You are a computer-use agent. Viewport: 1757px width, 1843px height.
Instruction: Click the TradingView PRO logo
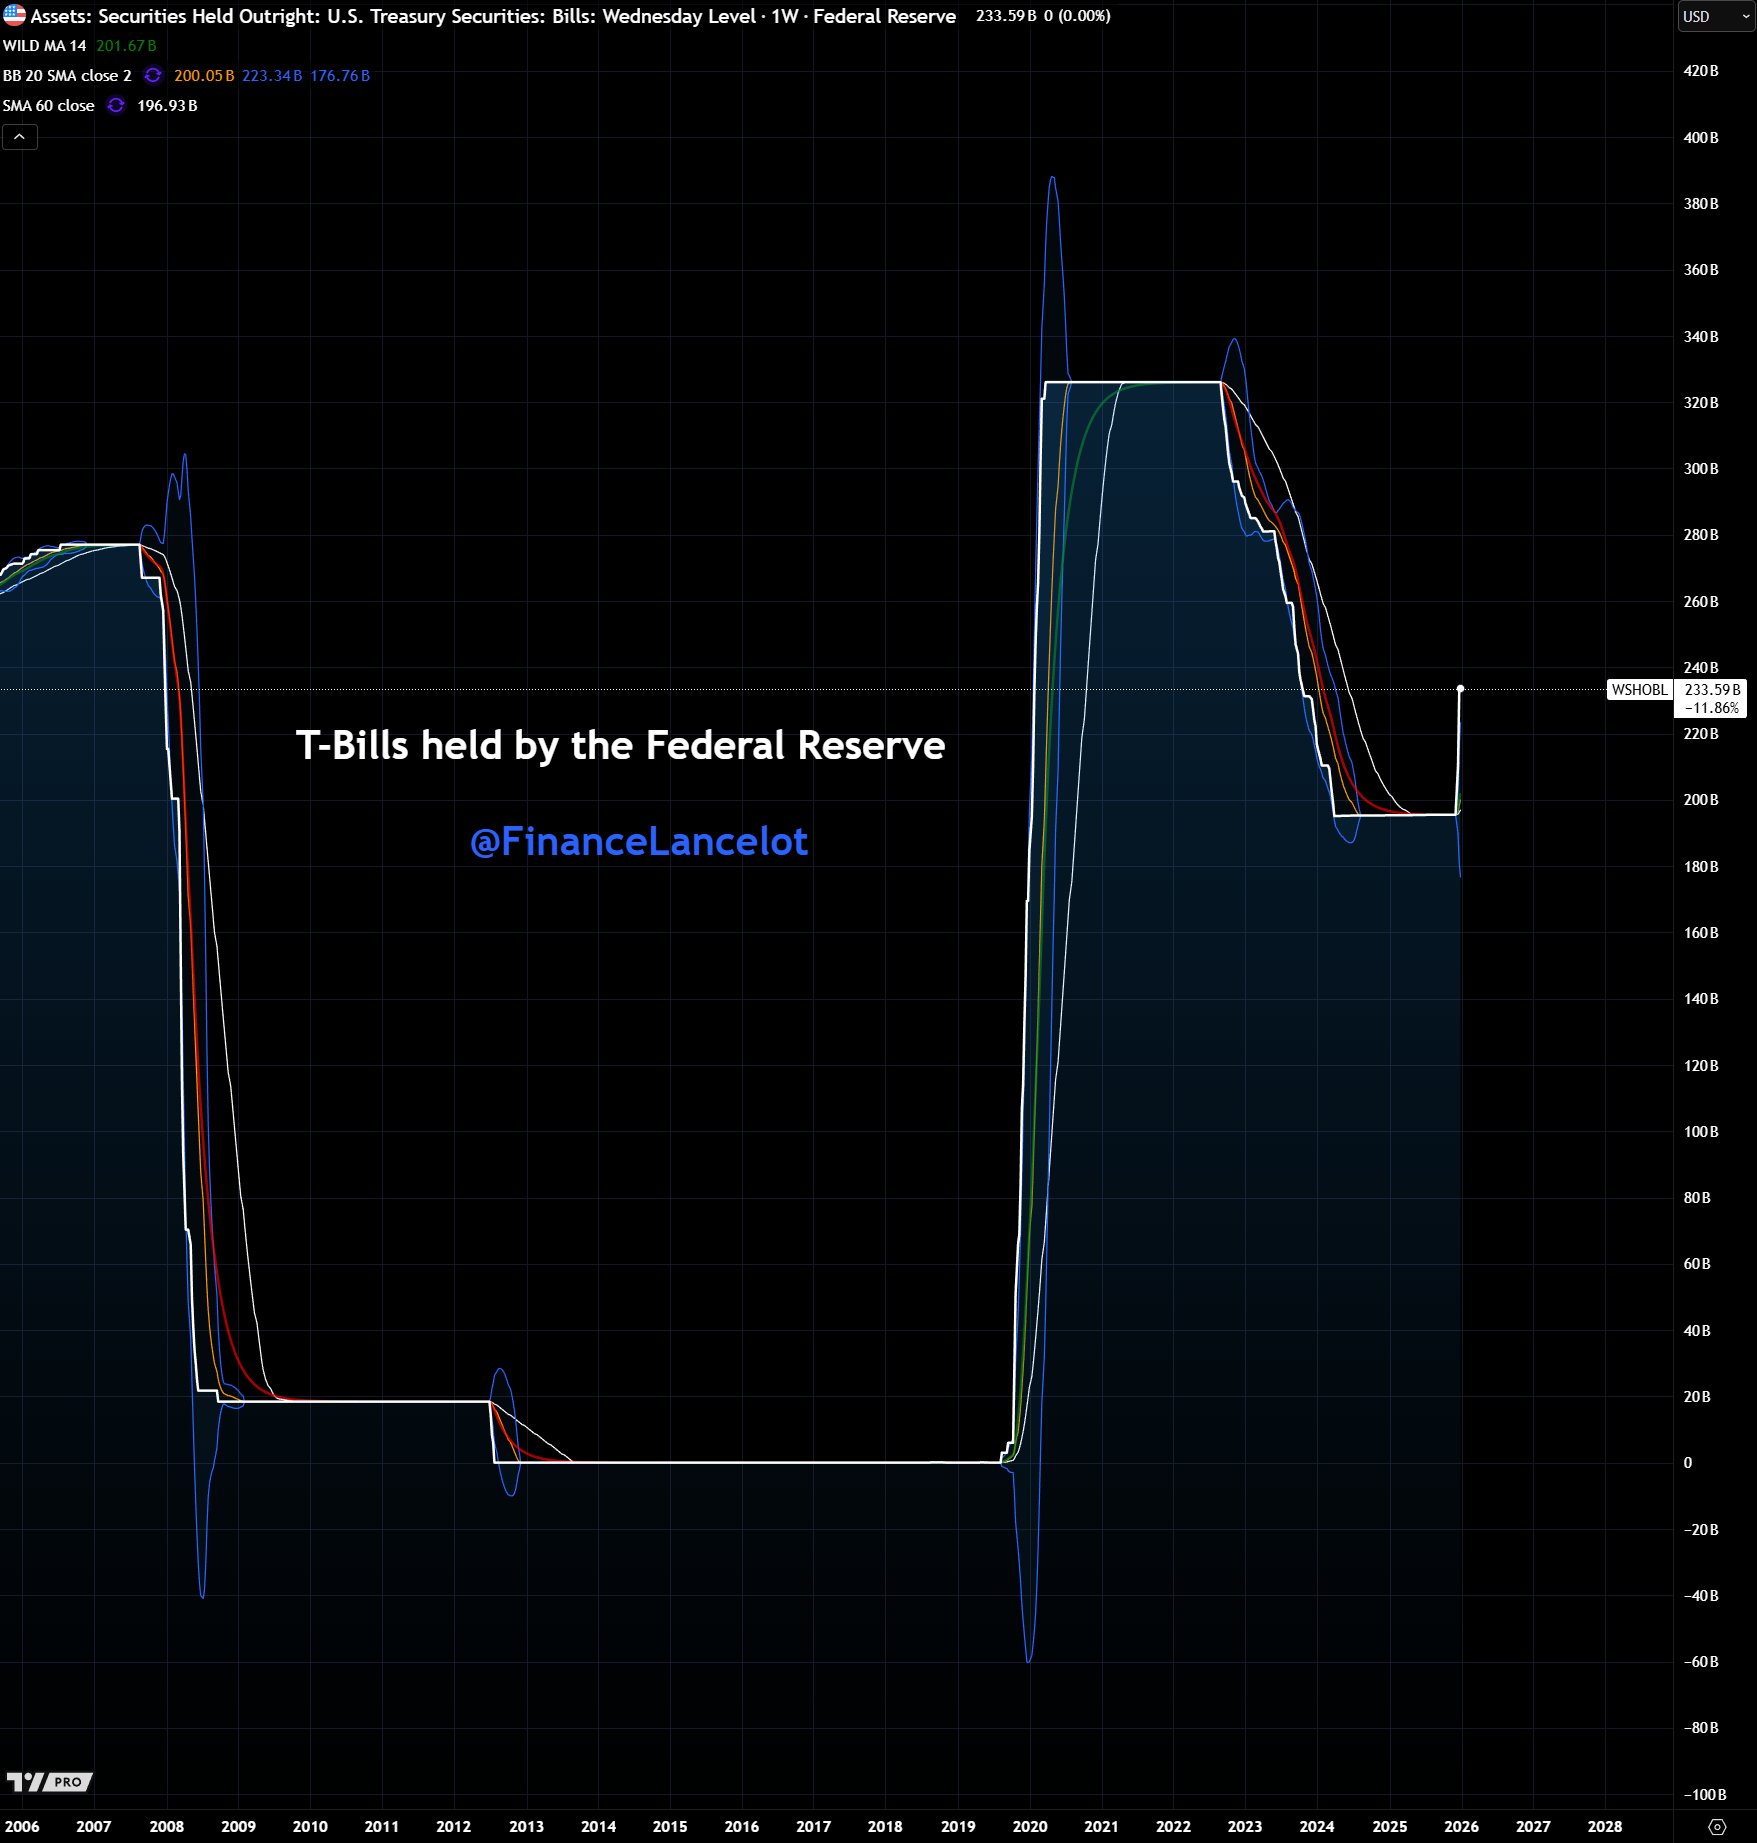50,1781
